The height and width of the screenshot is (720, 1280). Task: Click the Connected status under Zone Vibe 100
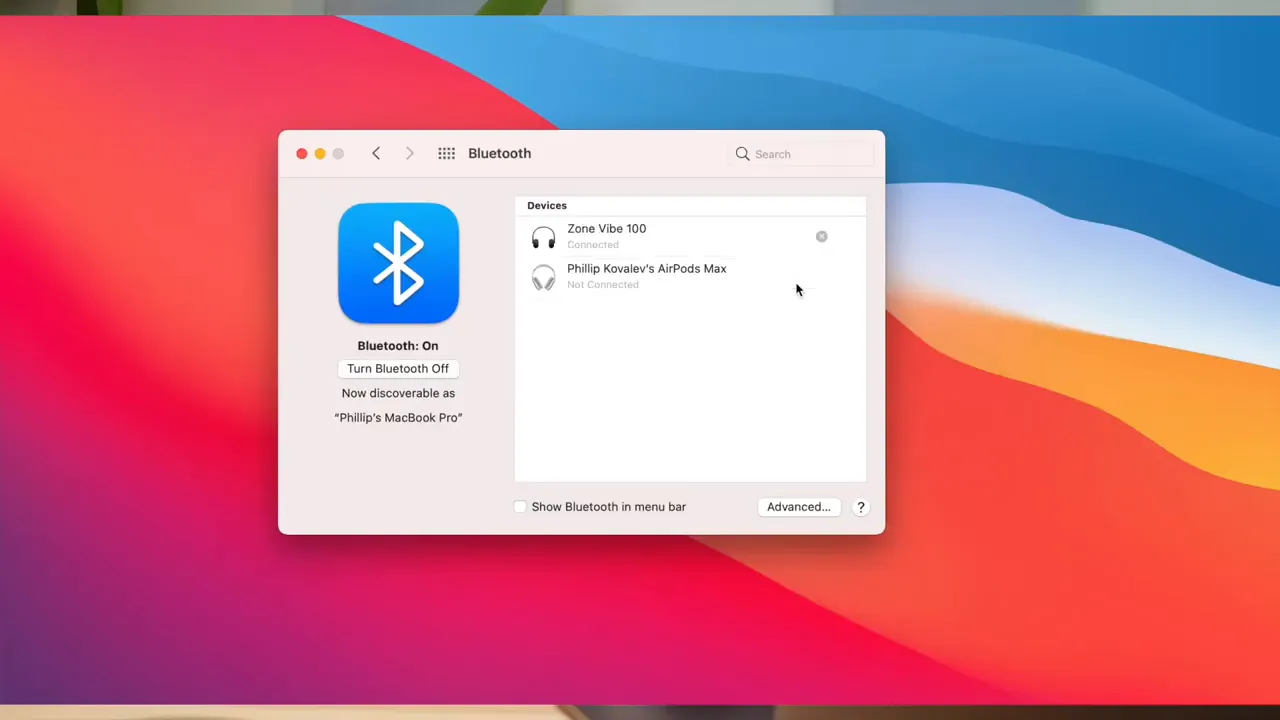593,244
